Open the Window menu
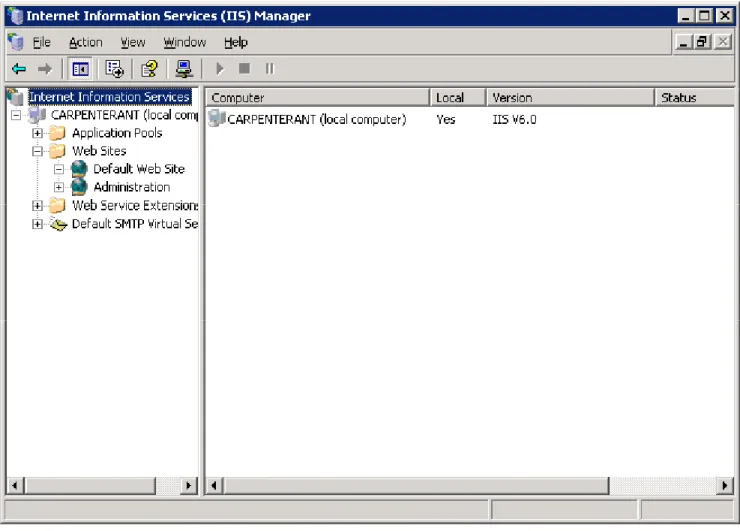 click(185, 42)
